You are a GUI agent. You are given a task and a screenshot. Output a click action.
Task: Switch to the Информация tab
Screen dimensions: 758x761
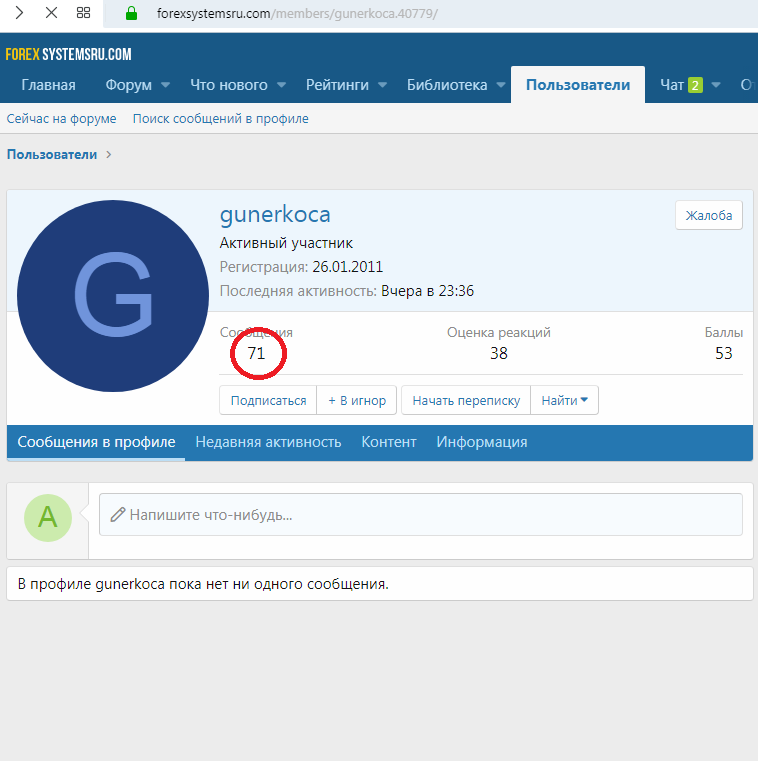click(x=482, y=442)
